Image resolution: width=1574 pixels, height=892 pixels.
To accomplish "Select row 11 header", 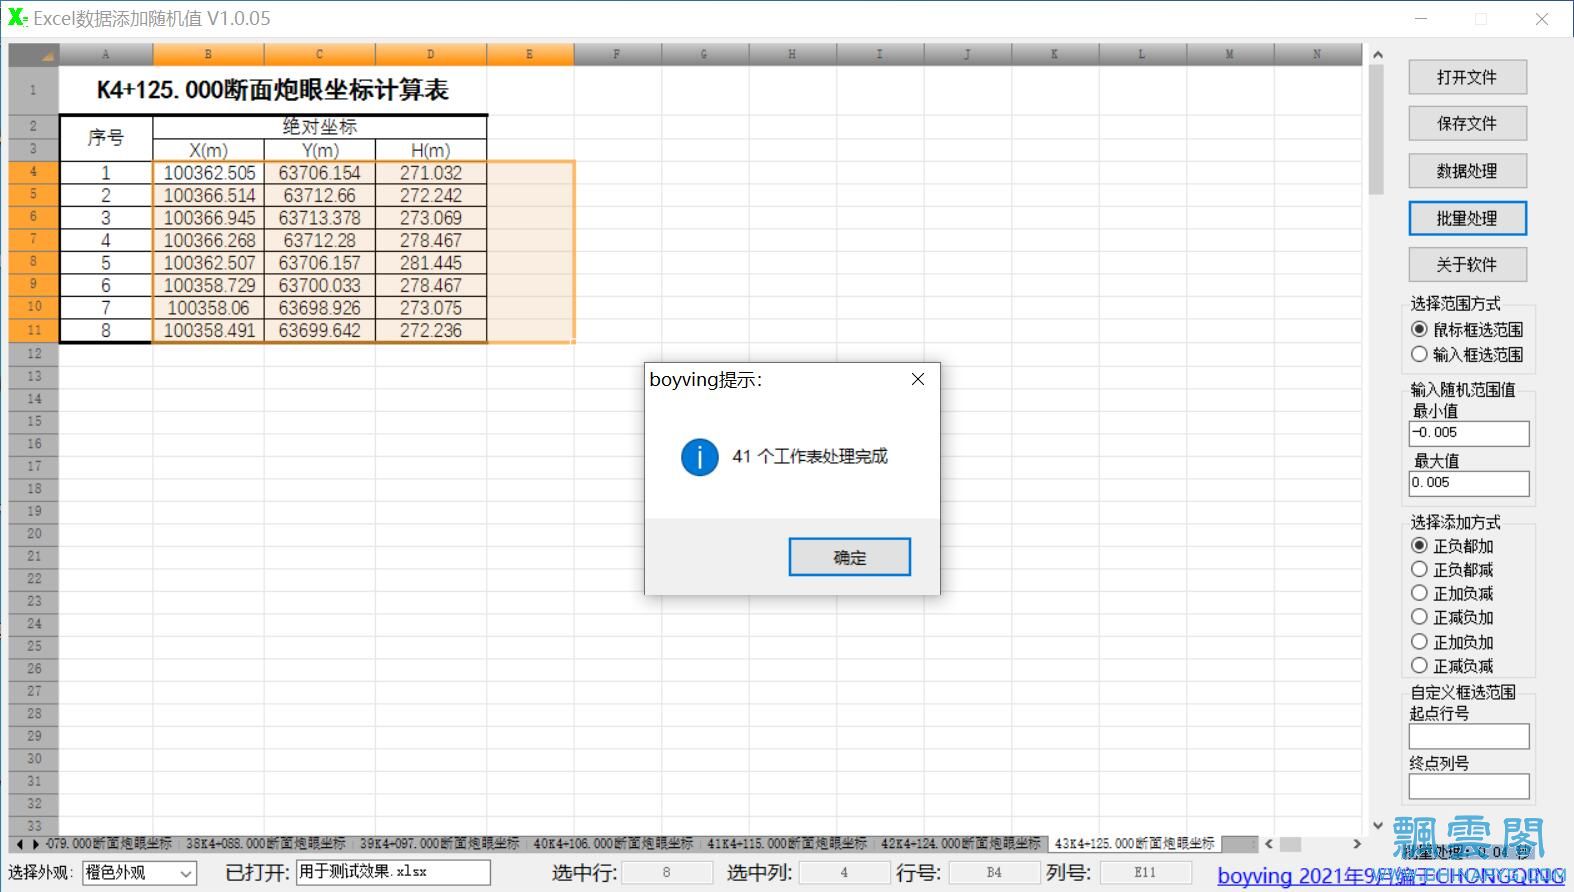I will coord(34,330).
